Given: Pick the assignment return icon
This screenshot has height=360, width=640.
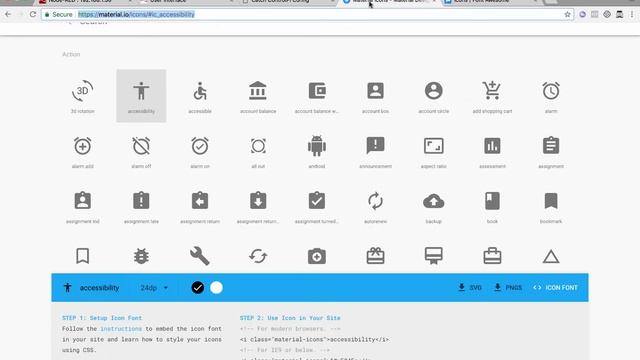Looking at the screenshot, I should (x=200, y=200).
